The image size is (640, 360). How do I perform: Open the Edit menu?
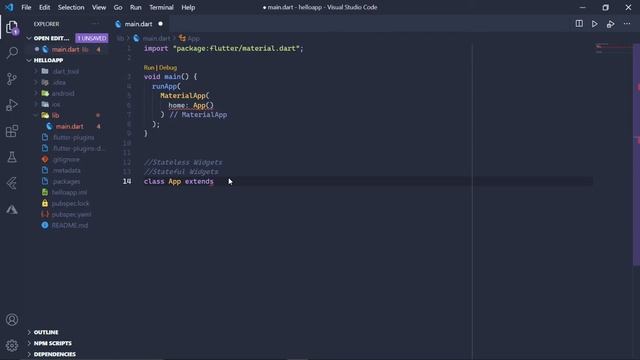[x=44, y=7]
